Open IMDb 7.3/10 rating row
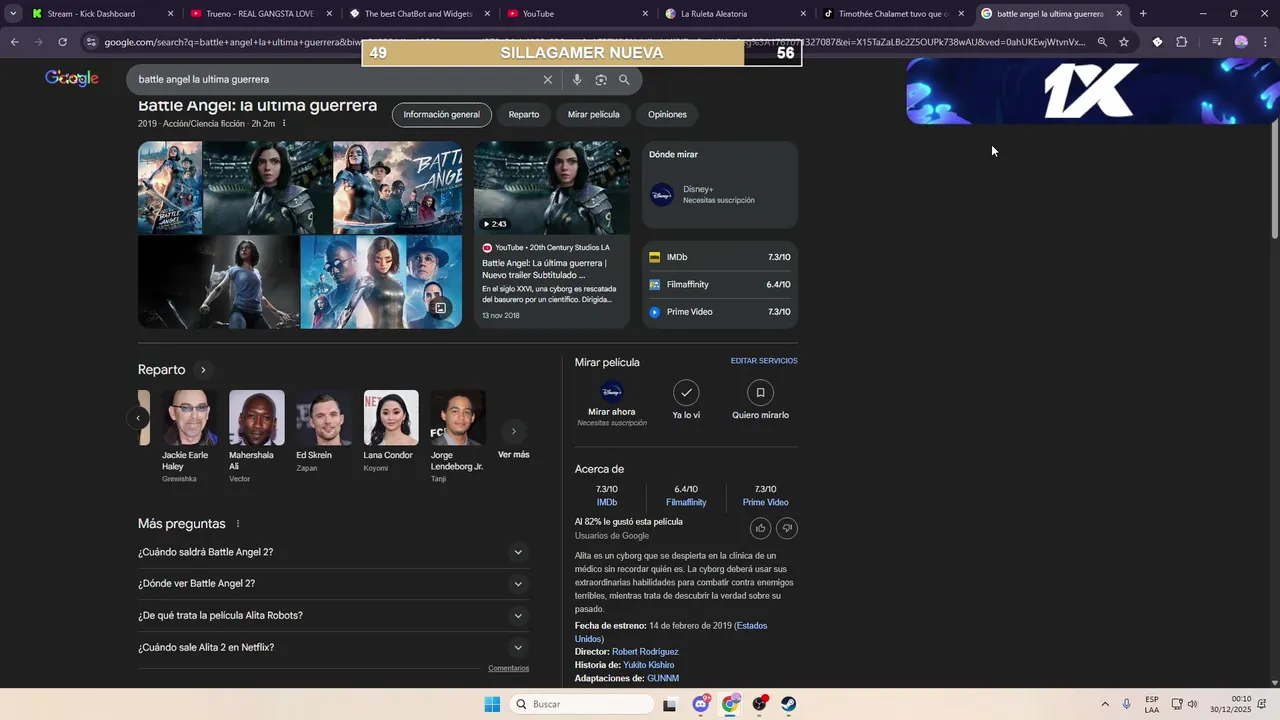This screenshot has height=720, width=1280. tap(720, 258)
